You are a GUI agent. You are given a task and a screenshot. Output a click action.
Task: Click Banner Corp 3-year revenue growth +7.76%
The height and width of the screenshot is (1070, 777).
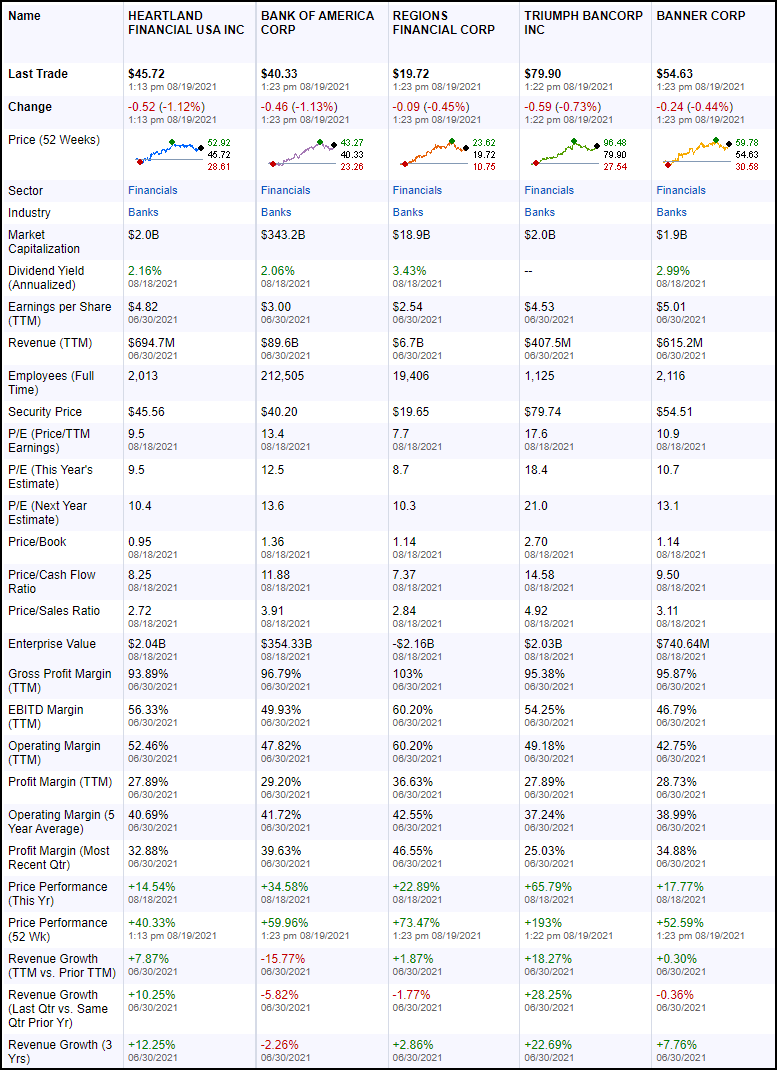(677, 1045)
